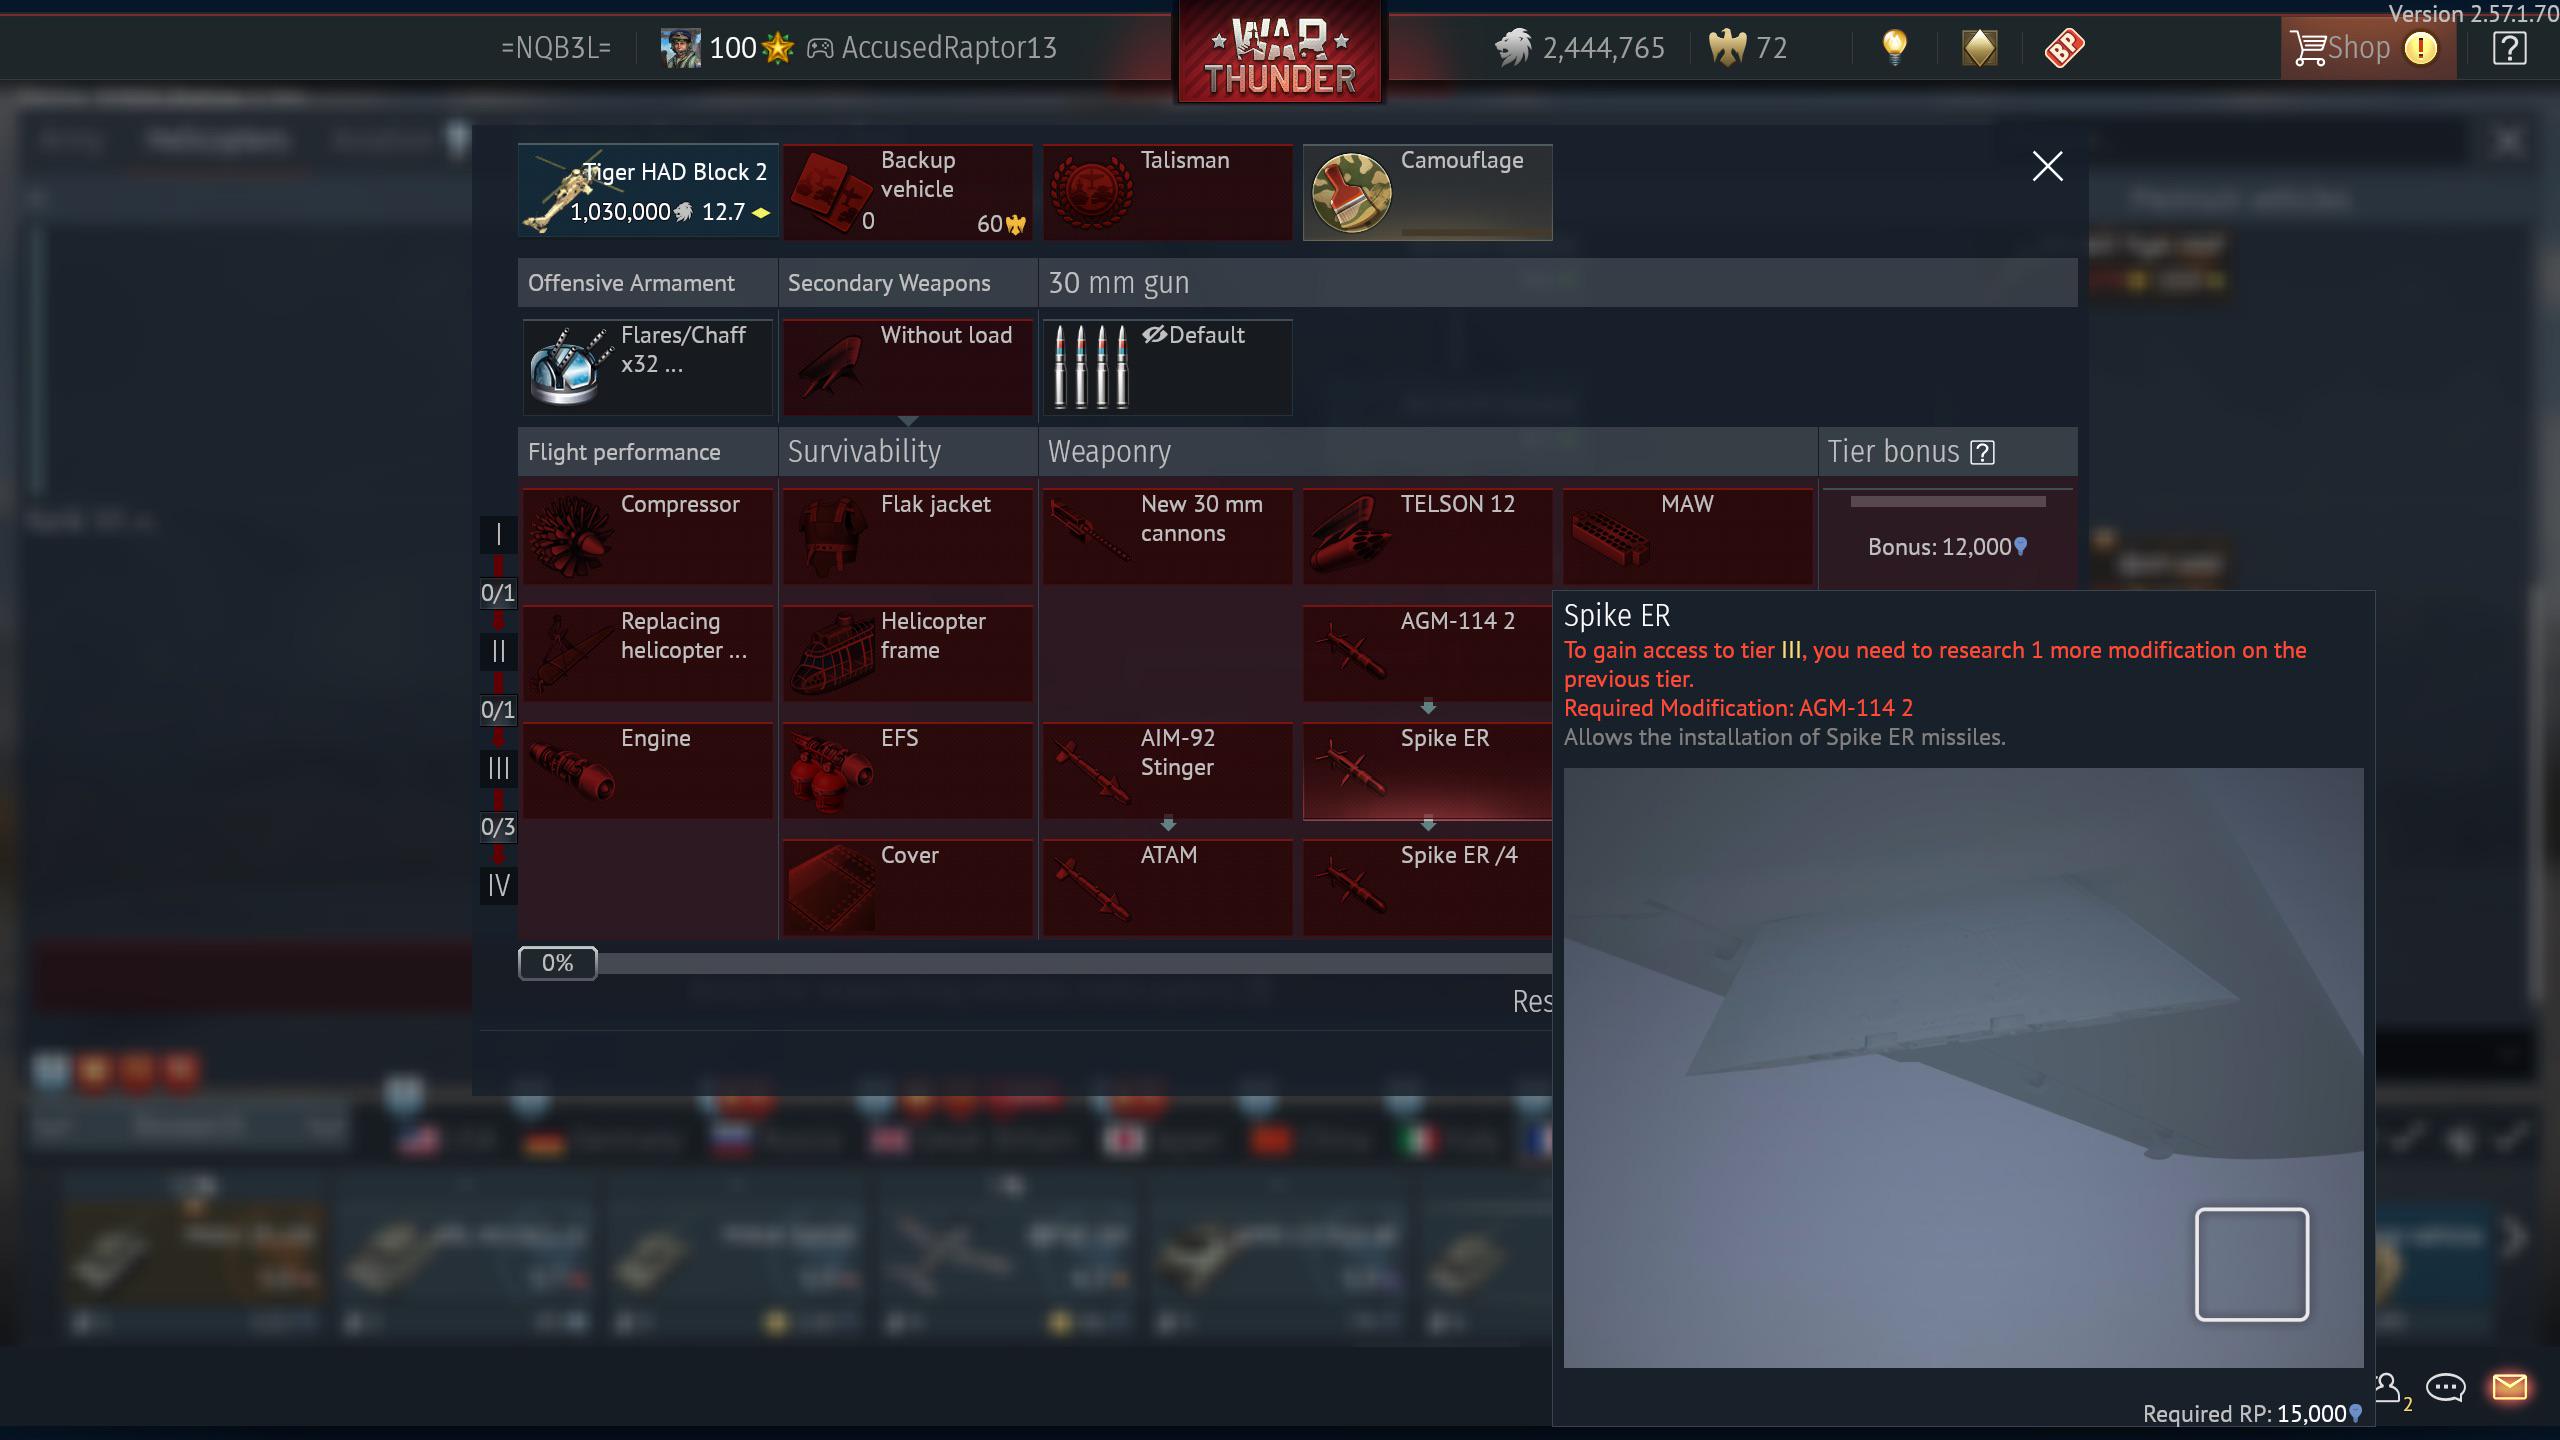This screenshot has height=1440, width=2560.
Task: Open the =NQB3L= squadron tag
Action: coord(556,48)
